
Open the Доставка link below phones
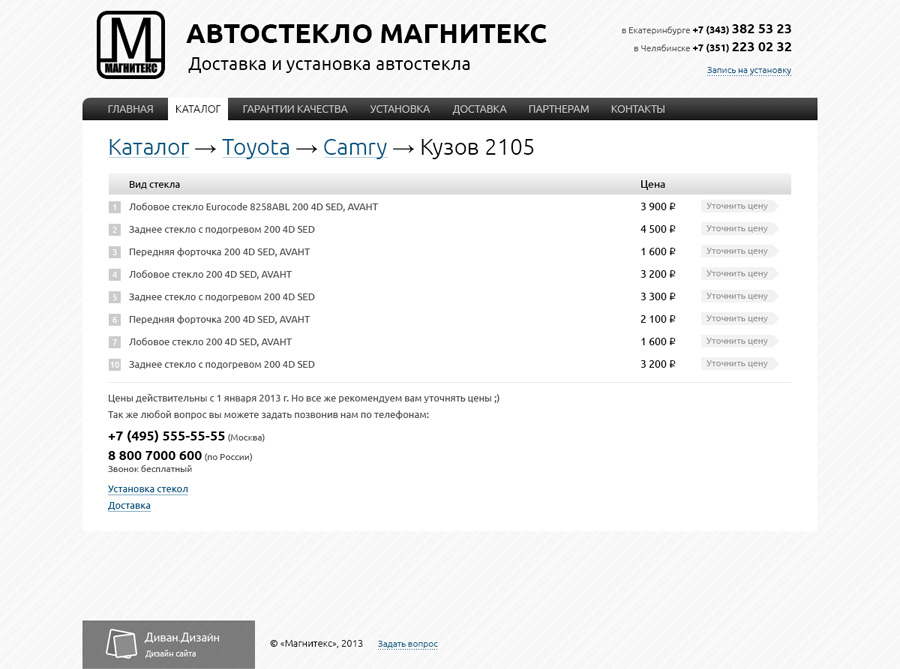(129, 505)
